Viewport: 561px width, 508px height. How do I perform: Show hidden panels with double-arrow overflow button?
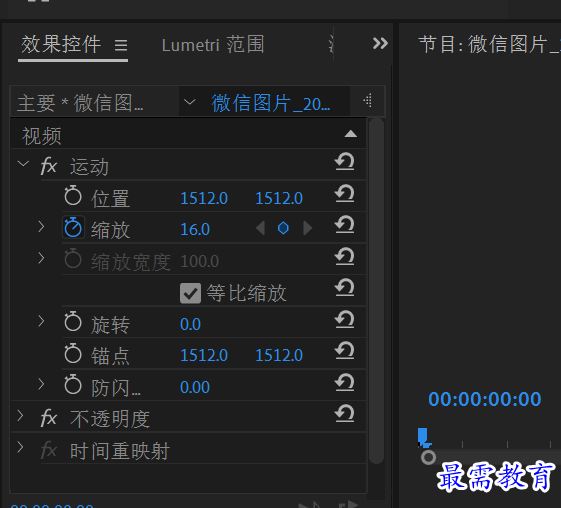point(380,43)
